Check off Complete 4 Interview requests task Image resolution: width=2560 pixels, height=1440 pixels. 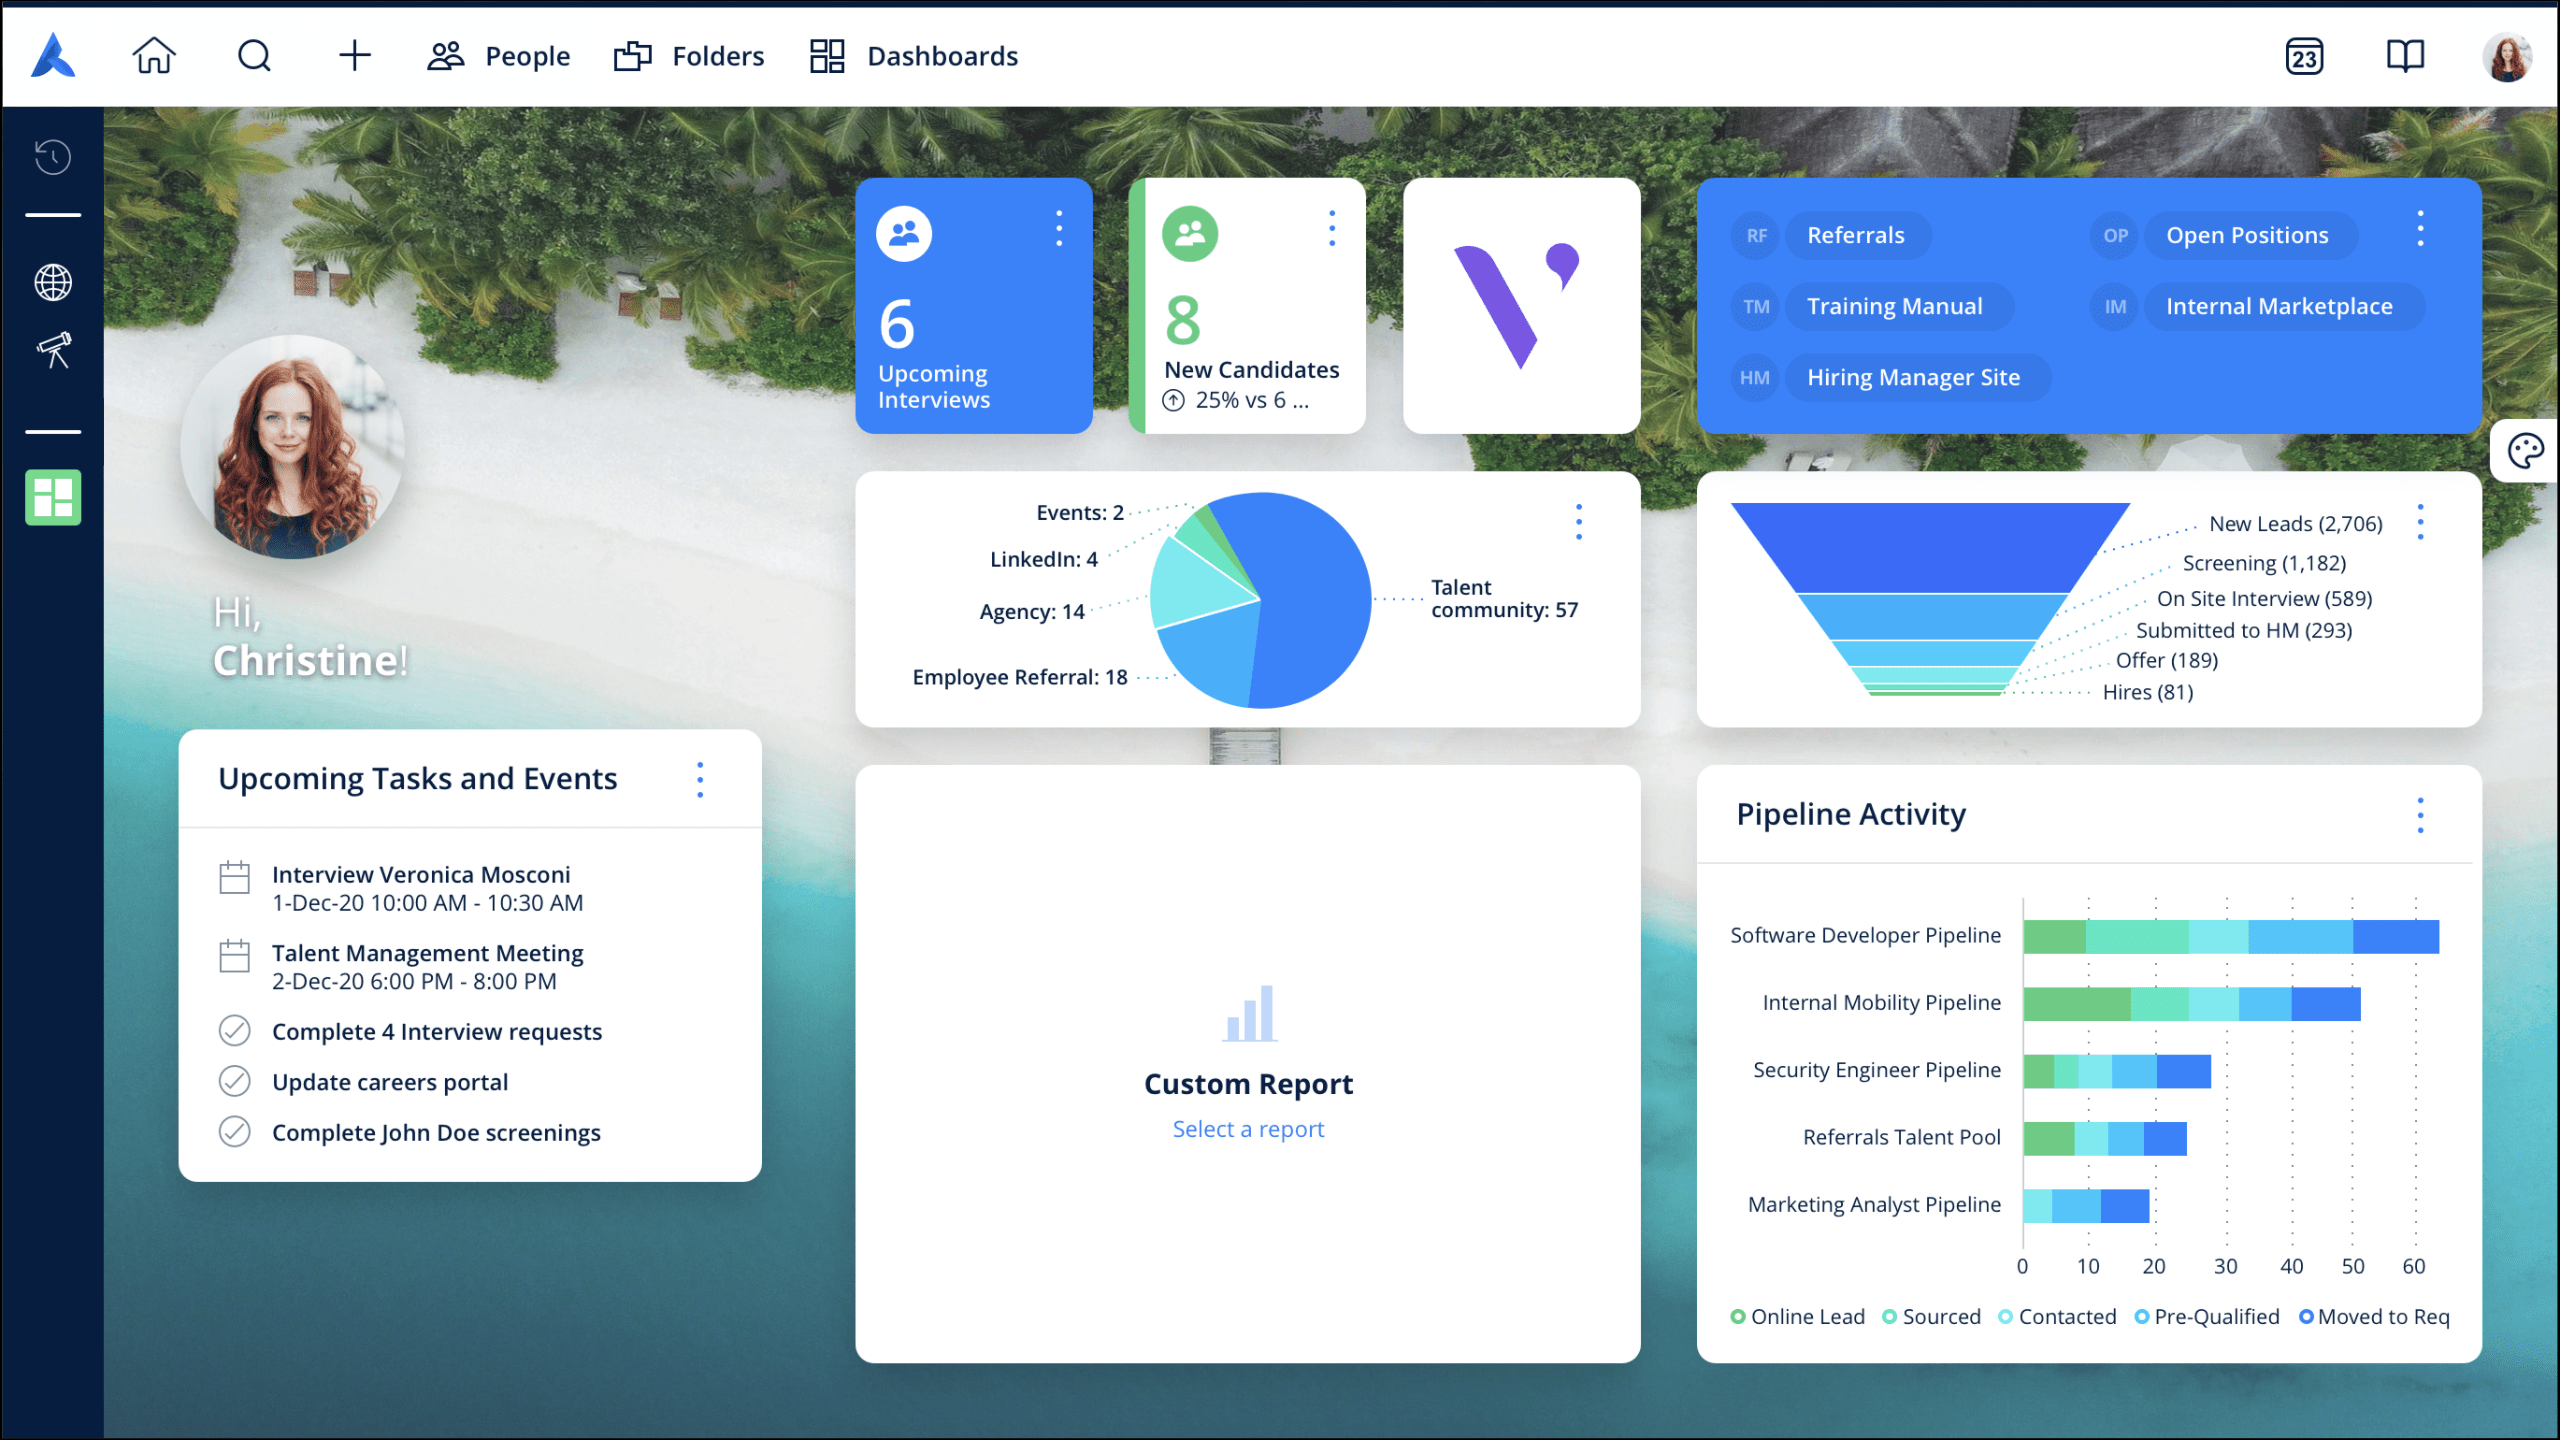(x=234, y=1030)
